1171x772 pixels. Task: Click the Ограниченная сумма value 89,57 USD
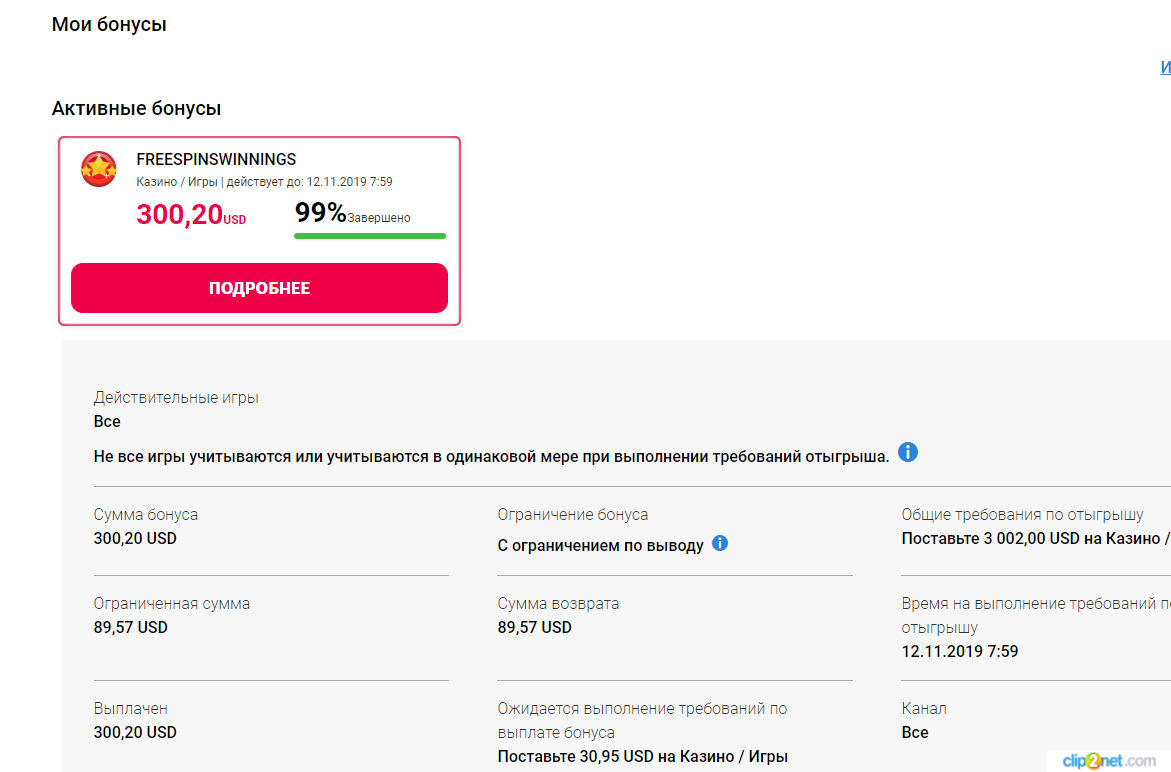coord(131,628)
